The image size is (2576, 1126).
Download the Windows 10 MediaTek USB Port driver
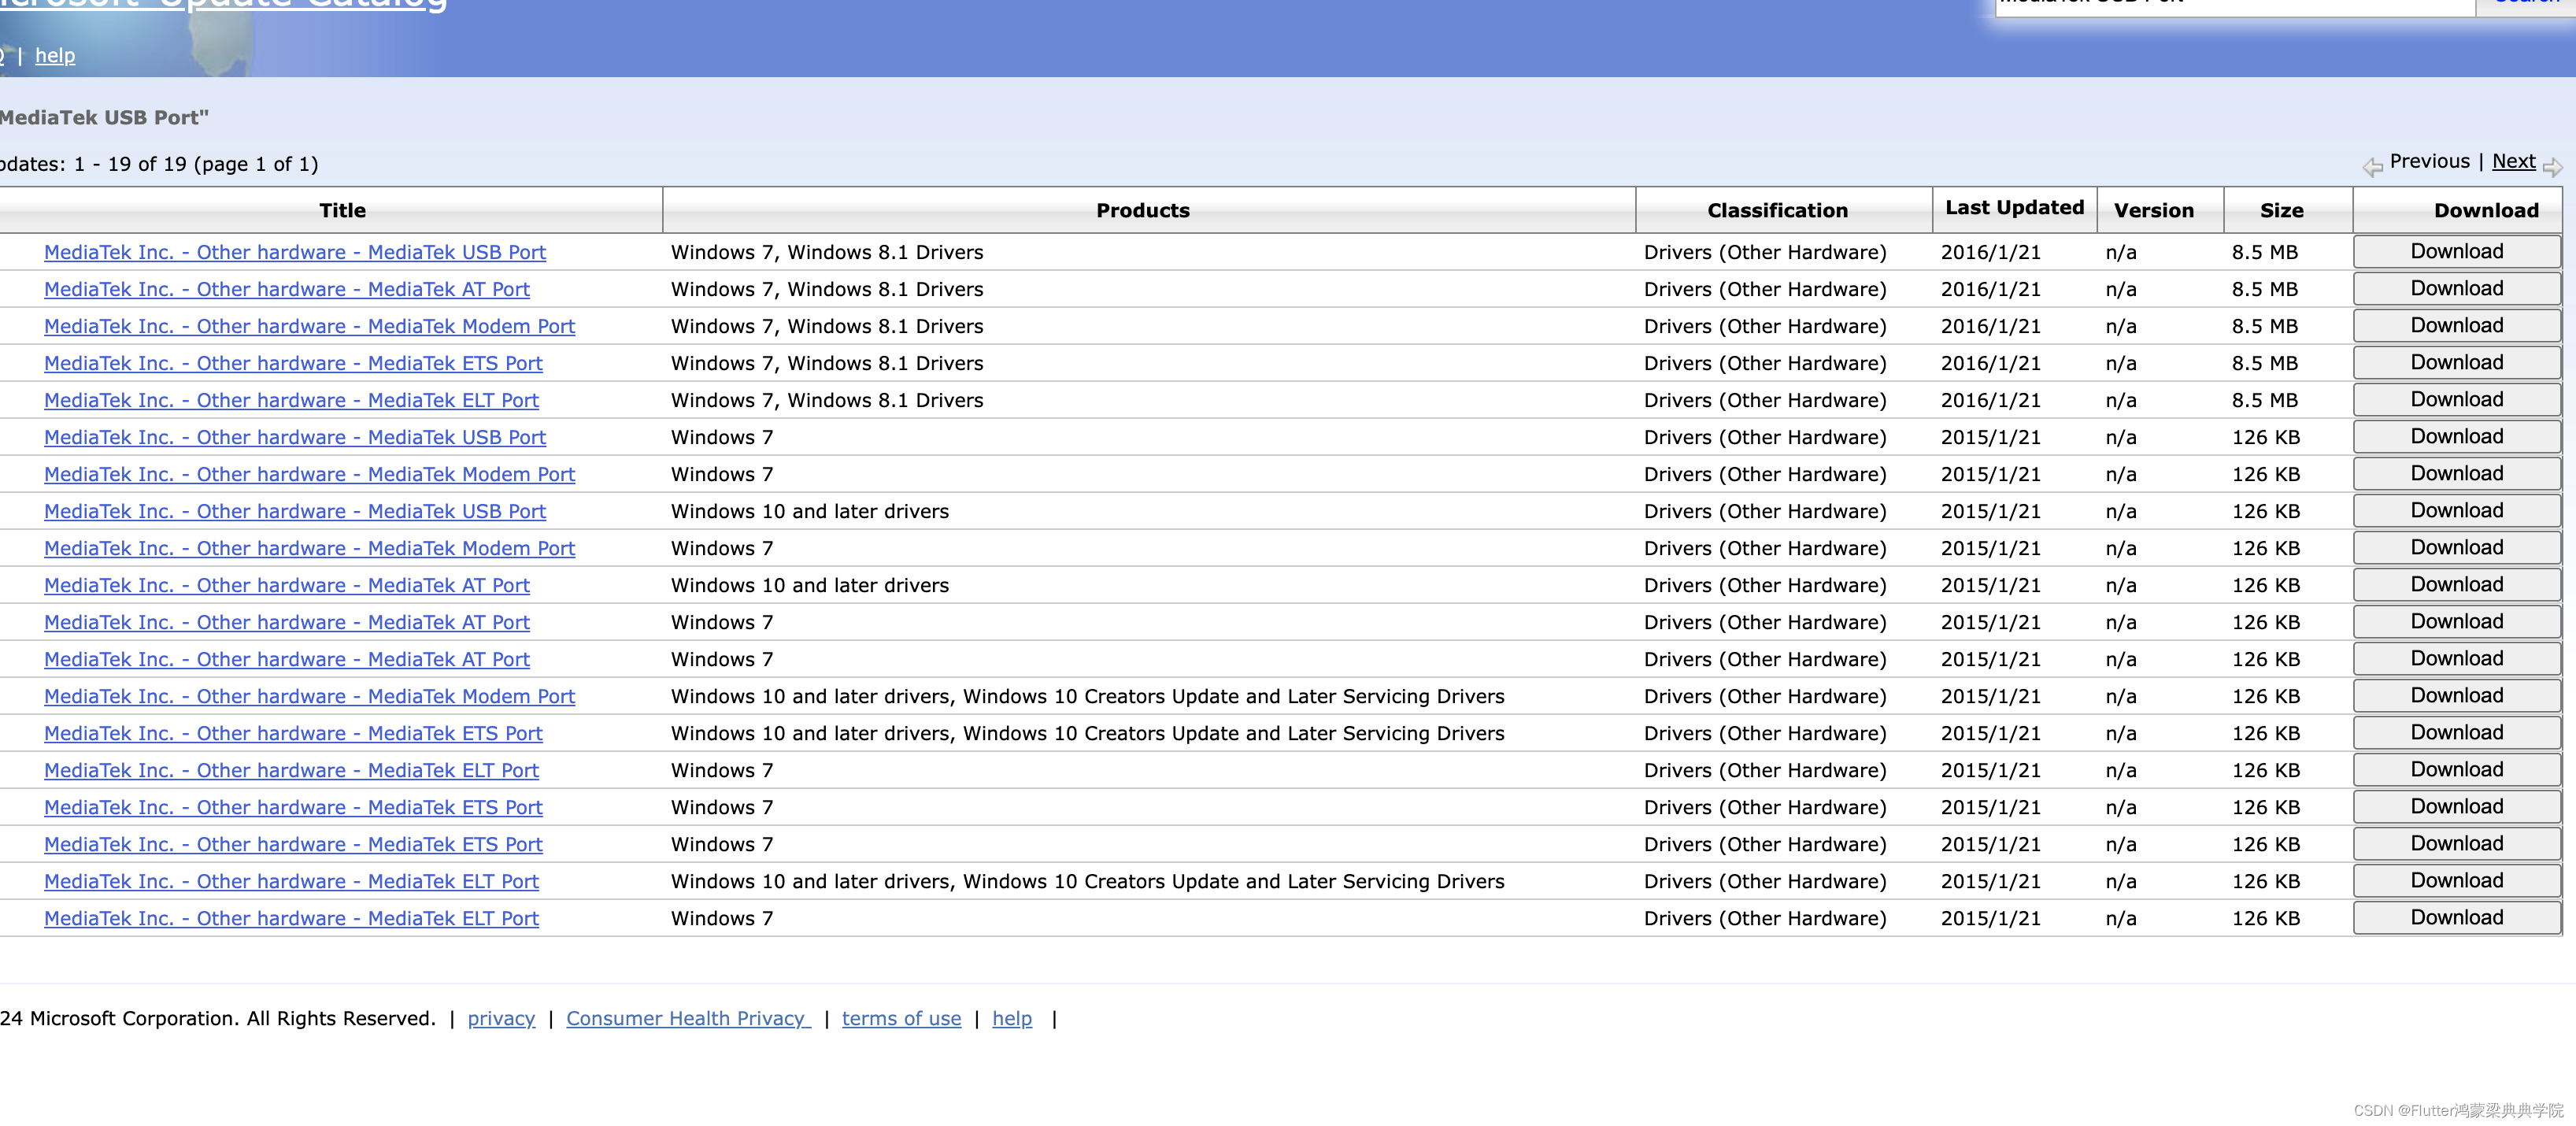click(2456, 510)
